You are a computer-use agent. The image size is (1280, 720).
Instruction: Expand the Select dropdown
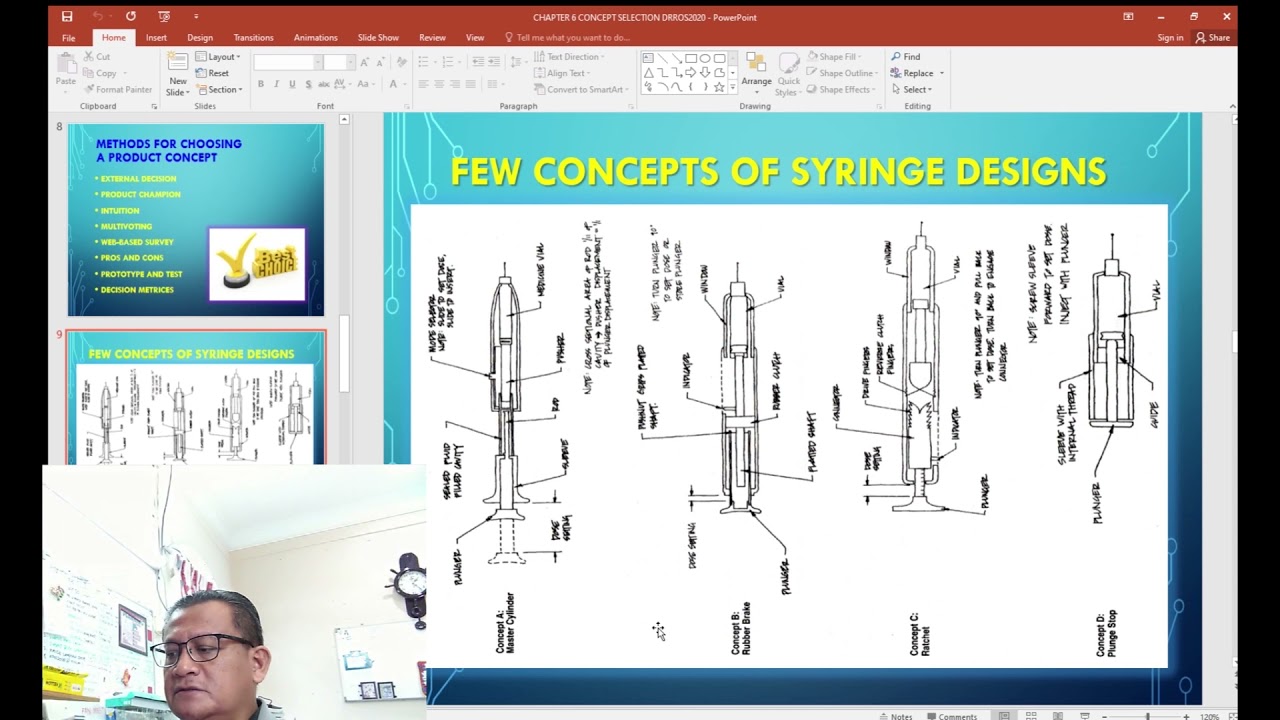pyautogui.click(x=914, y=89)
